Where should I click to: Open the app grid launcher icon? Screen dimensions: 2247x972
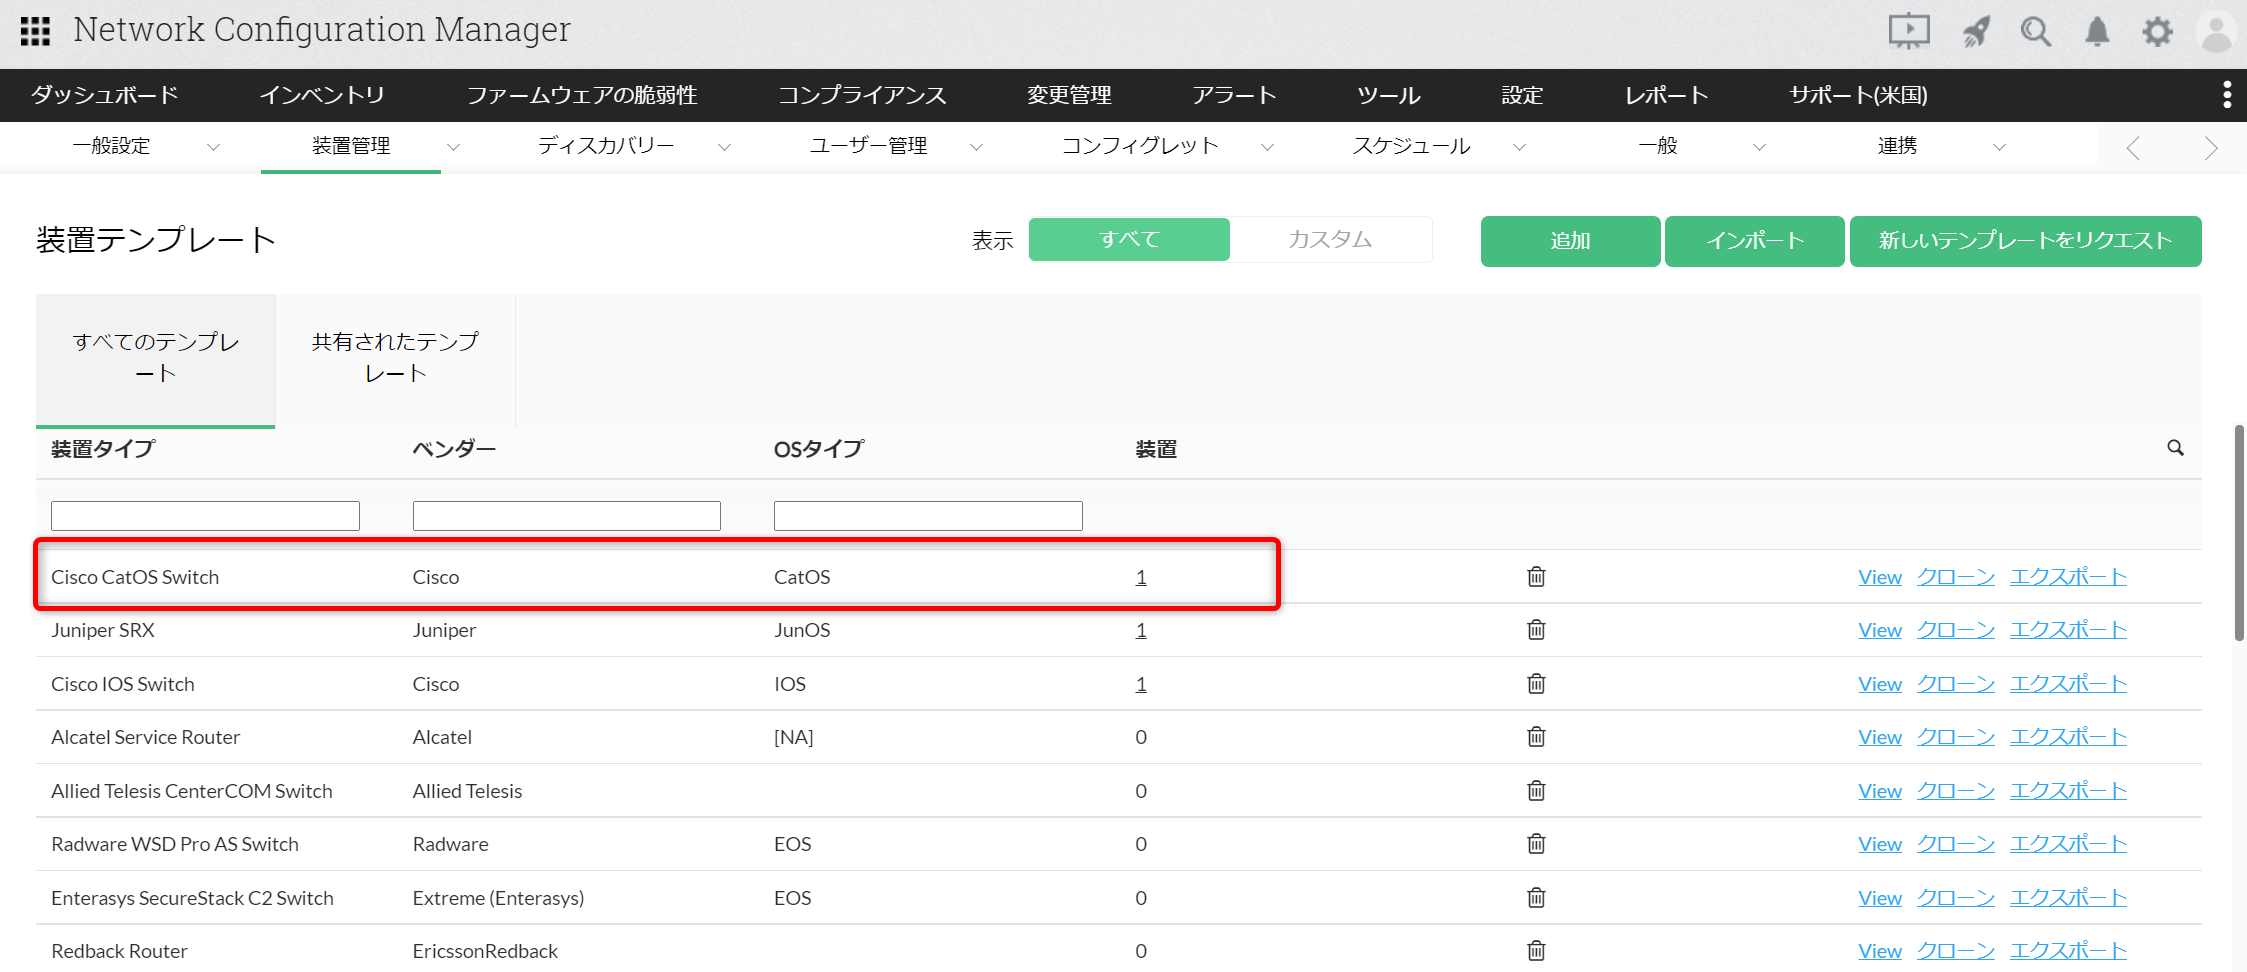(x=35, y=31)
